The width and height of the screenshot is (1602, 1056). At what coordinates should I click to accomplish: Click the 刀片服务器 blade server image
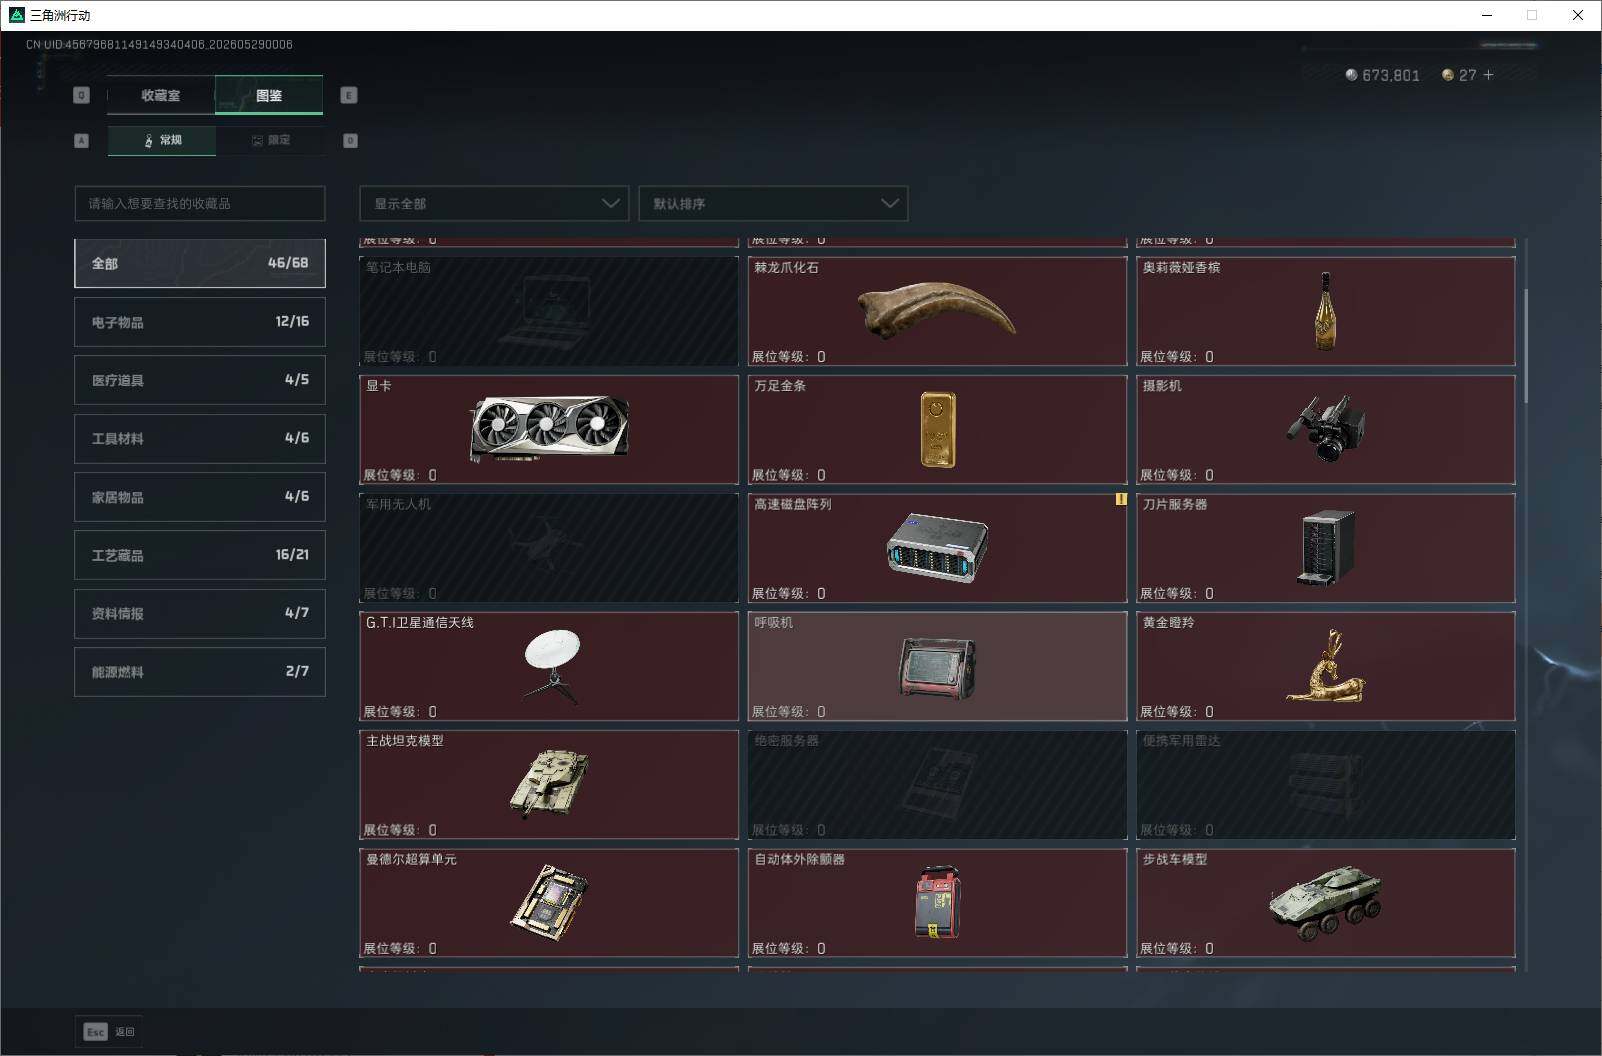[x=1327, y=547]
